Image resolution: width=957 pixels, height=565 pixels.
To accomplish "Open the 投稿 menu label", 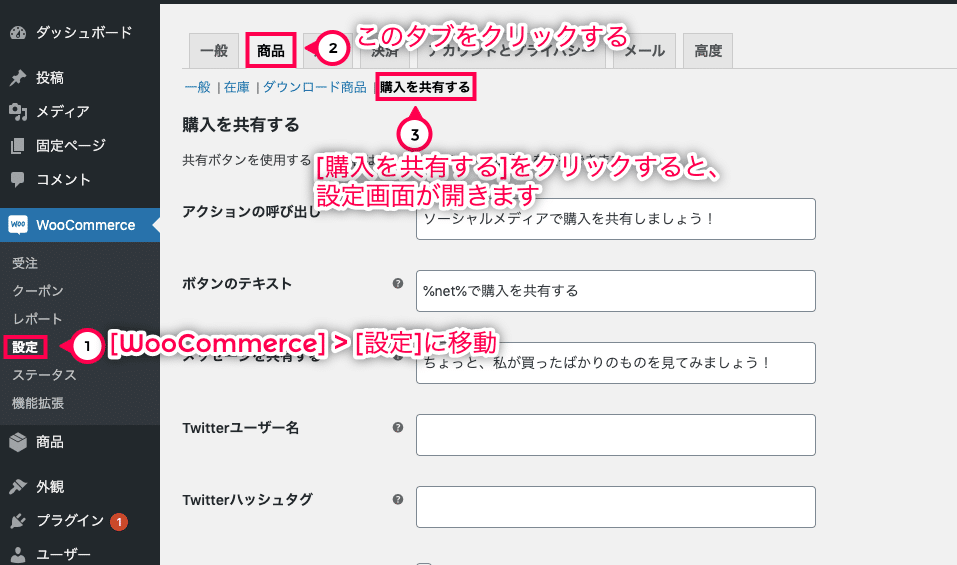I will 49,77.
